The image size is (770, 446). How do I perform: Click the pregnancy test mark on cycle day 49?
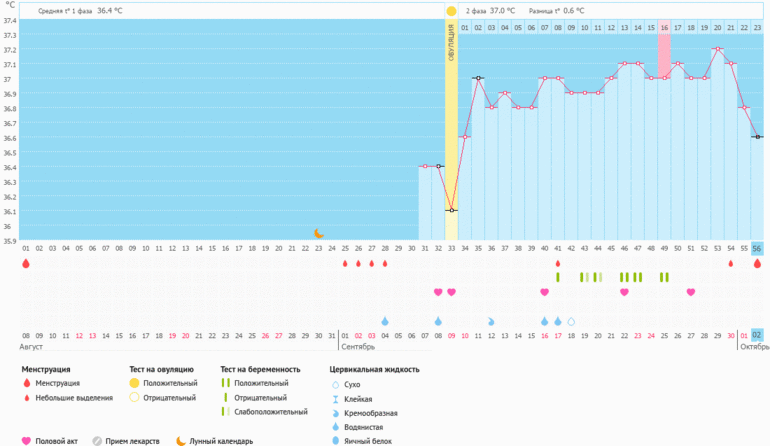(x=664, y=277)
